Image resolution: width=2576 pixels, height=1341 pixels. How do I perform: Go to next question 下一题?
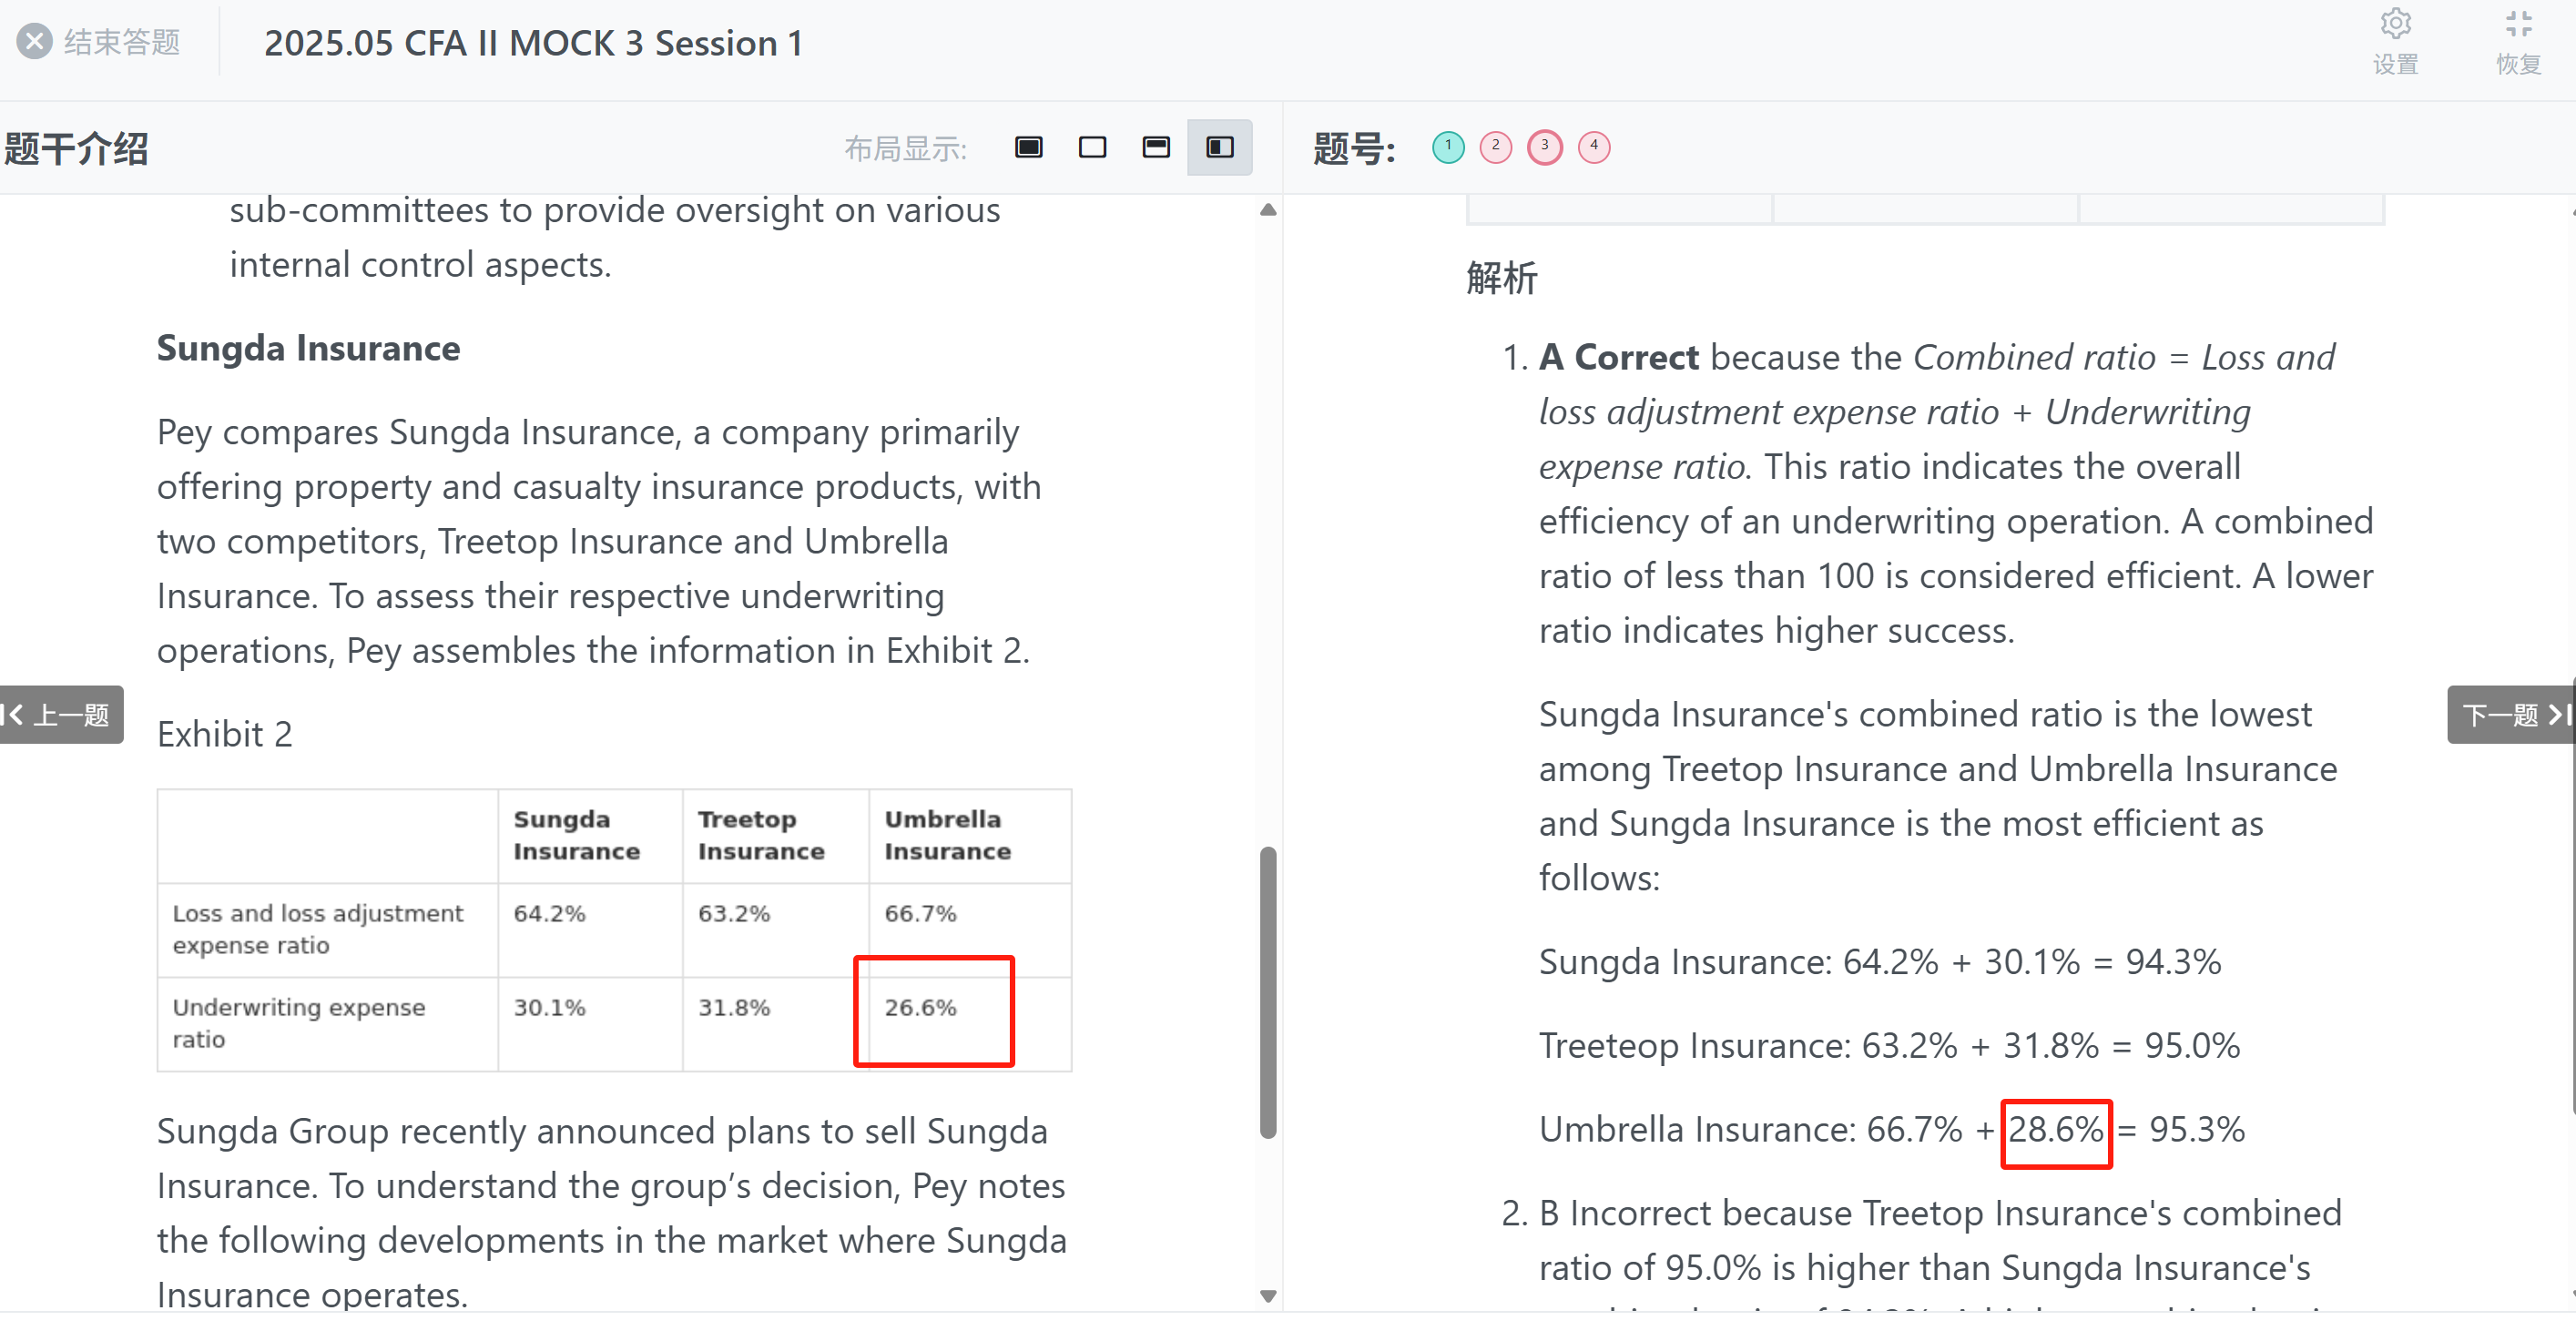2511,714
